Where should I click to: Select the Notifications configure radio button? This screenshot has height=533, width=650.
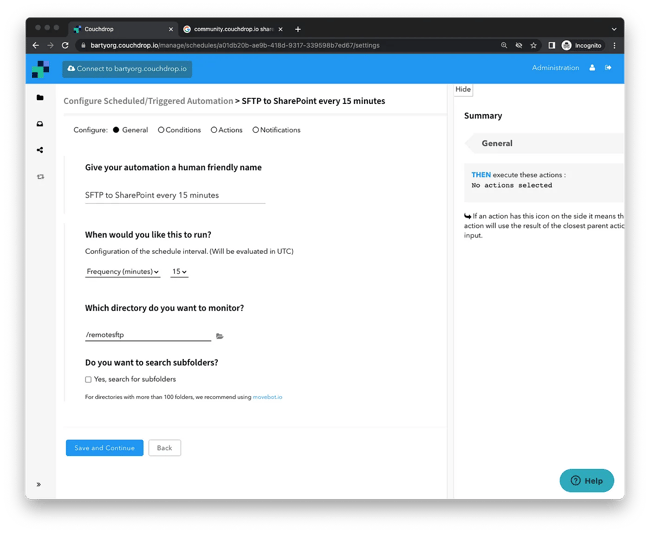coord(255,130)
